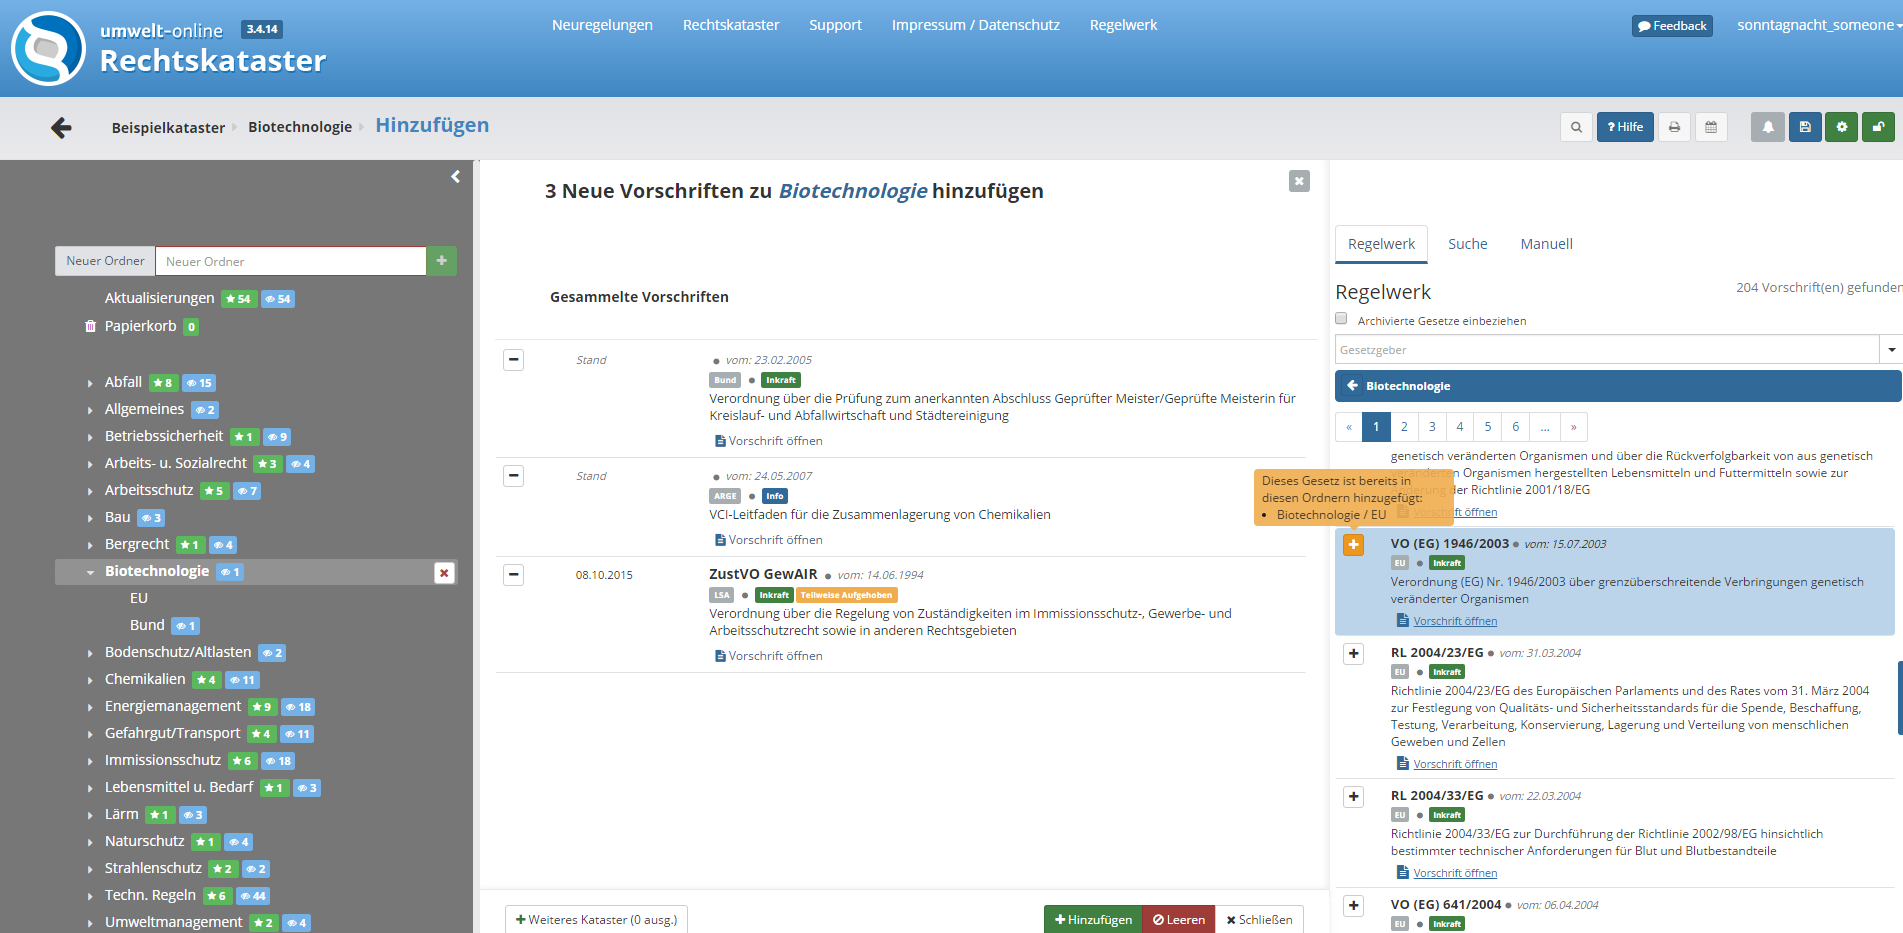Click the blue save disk icon
The width and height of the screenshot is (1903, 933).
click(x=1804, y=127)
